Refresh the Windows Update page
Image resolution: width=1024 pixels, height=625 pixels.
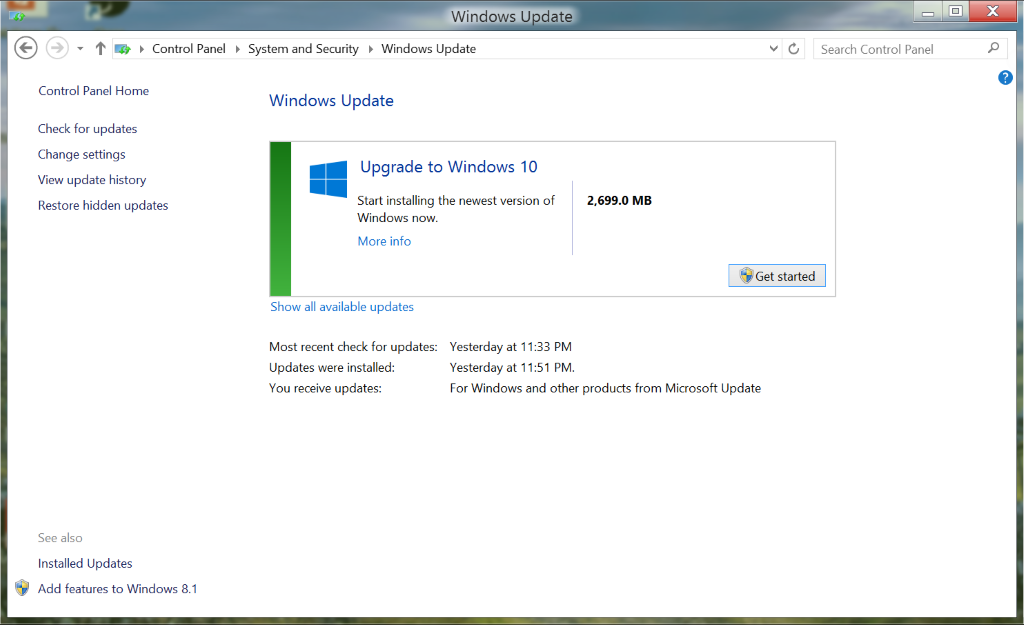793,49
